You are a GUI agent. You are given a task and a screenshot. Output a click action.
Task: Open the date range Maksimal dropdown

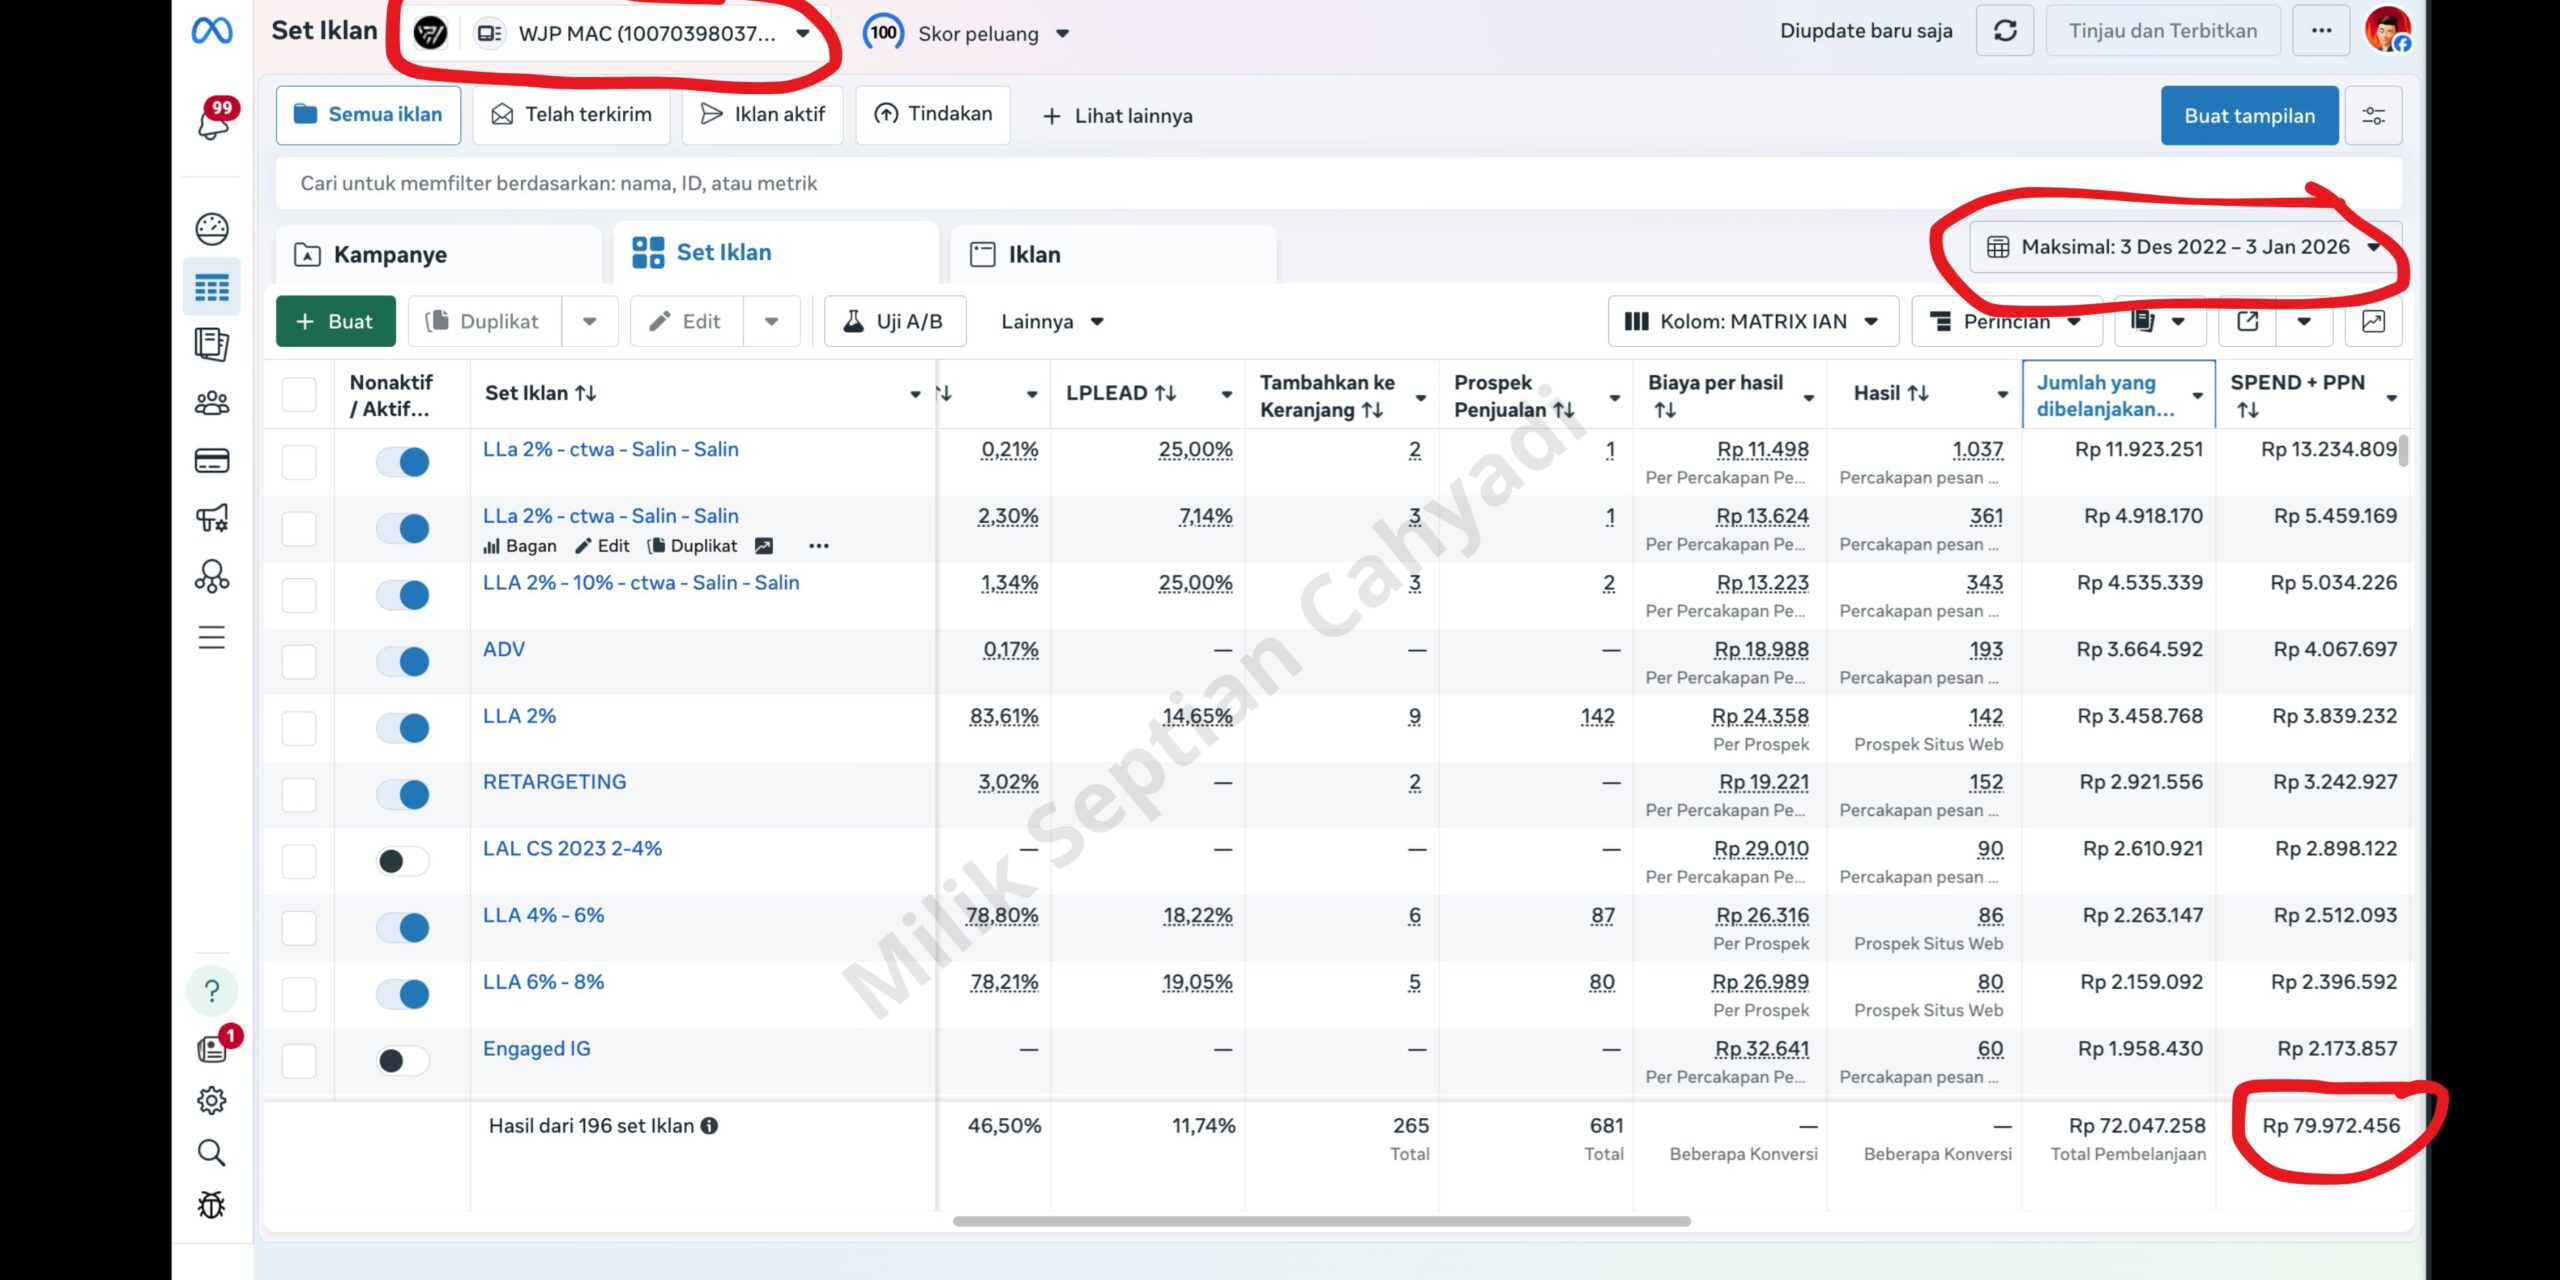click(x=2184, y=247)
